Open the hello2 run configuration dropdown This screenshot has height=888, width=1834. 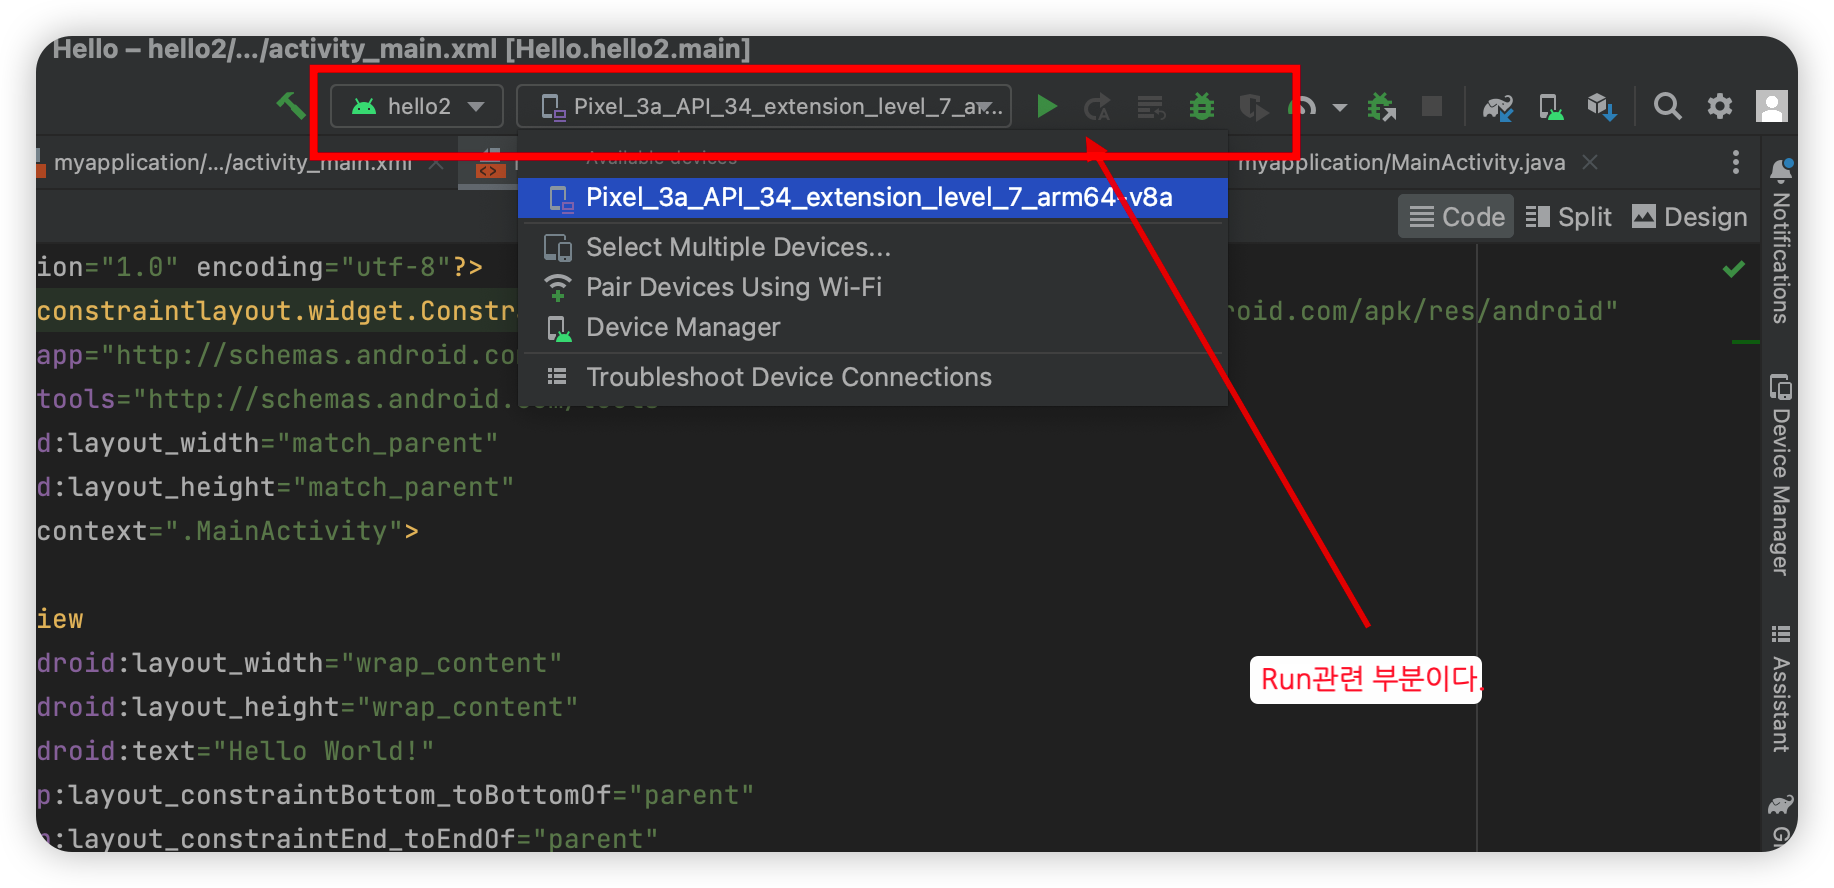click(x=417, y=106)
